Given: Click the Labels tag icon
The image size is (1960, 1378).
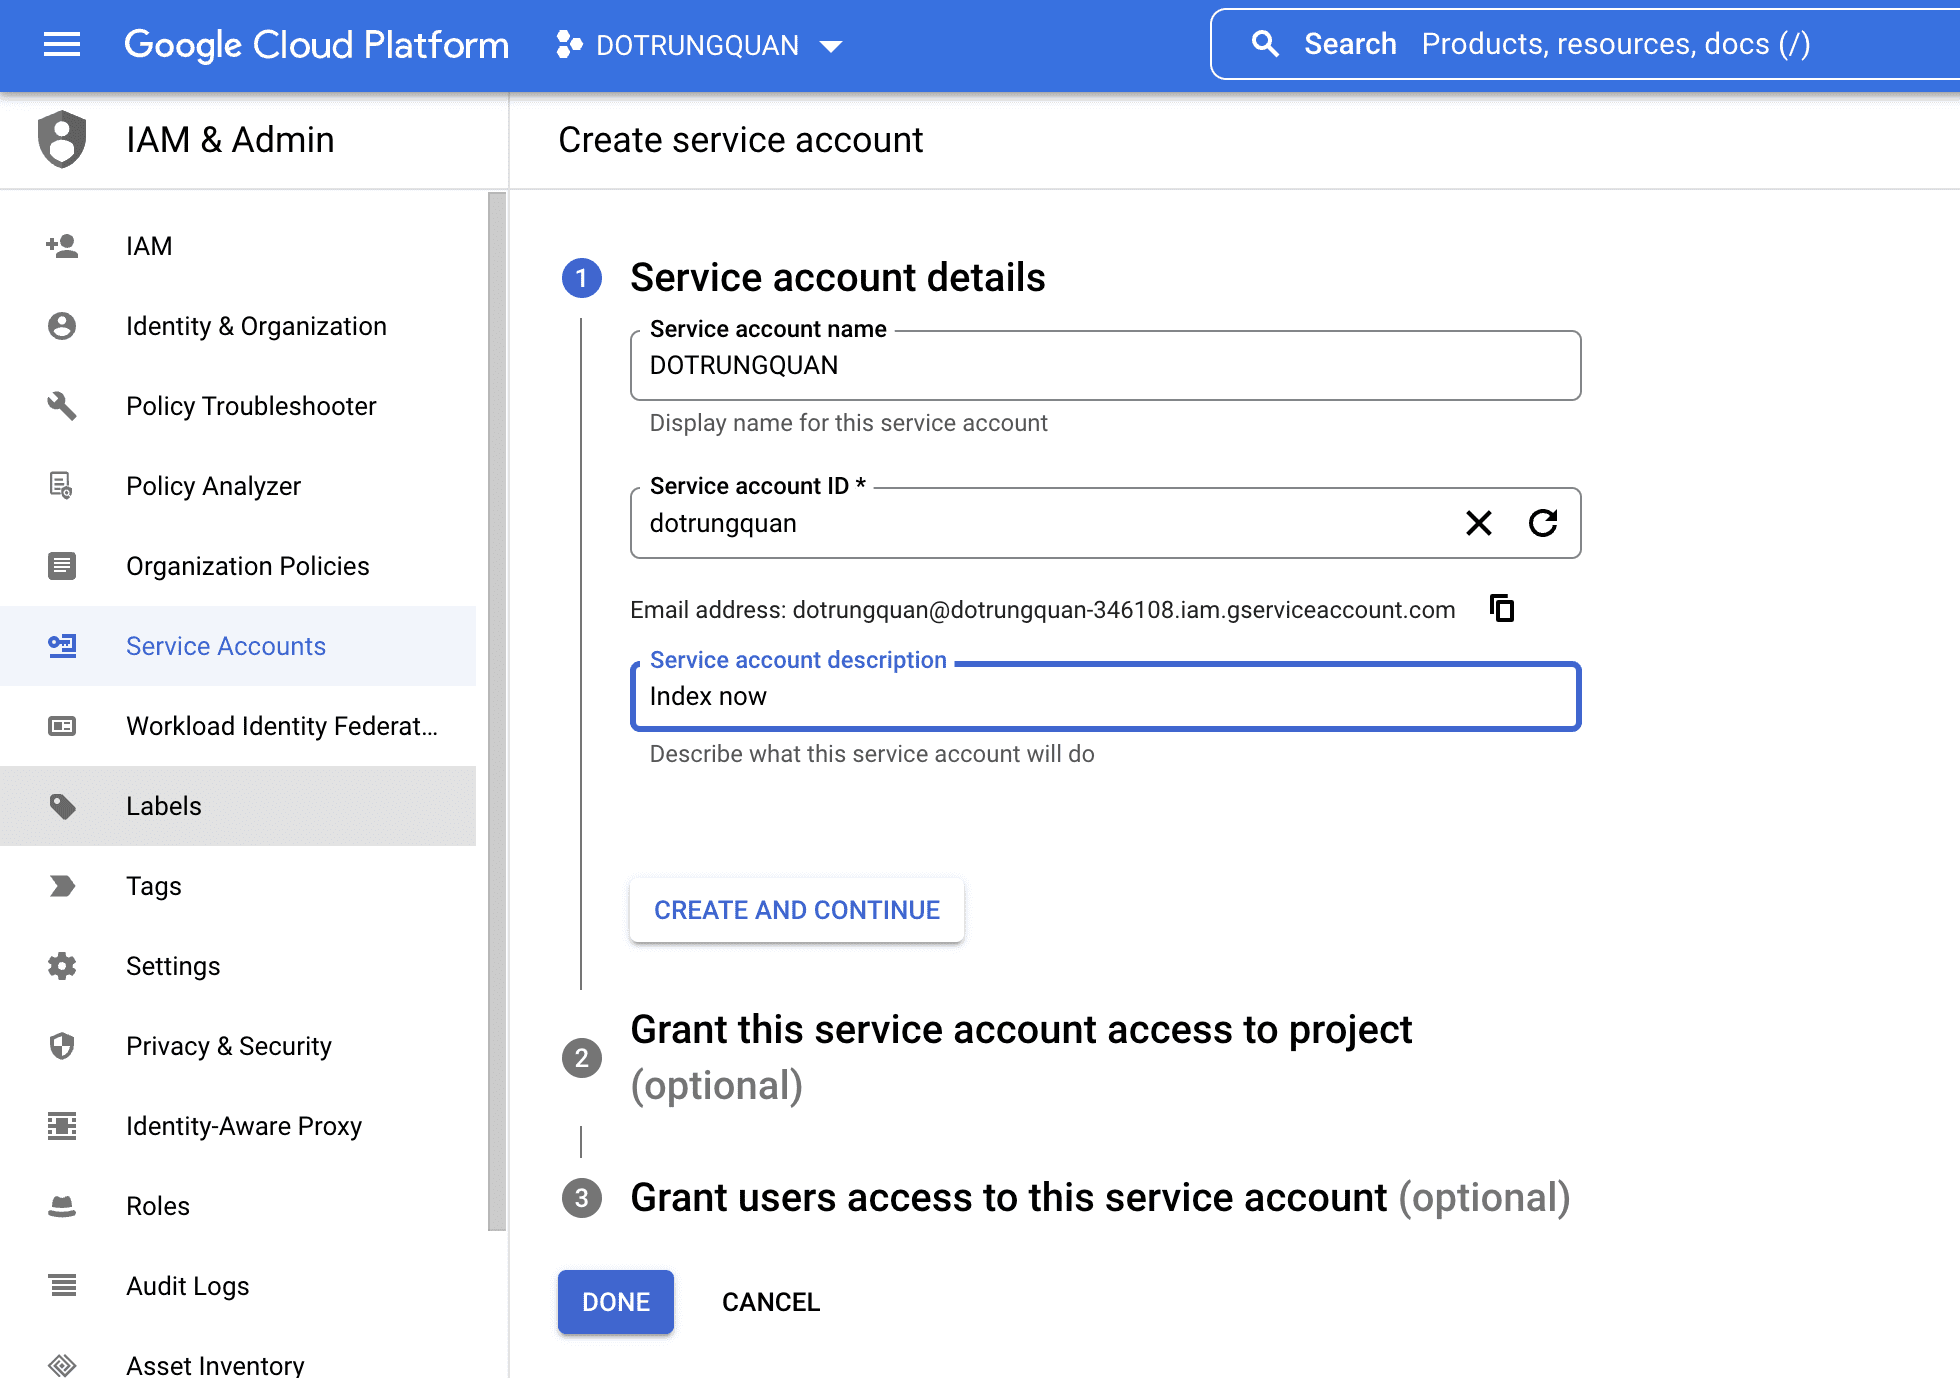Looking at the screenshot, I should click(x=62, y=806).
